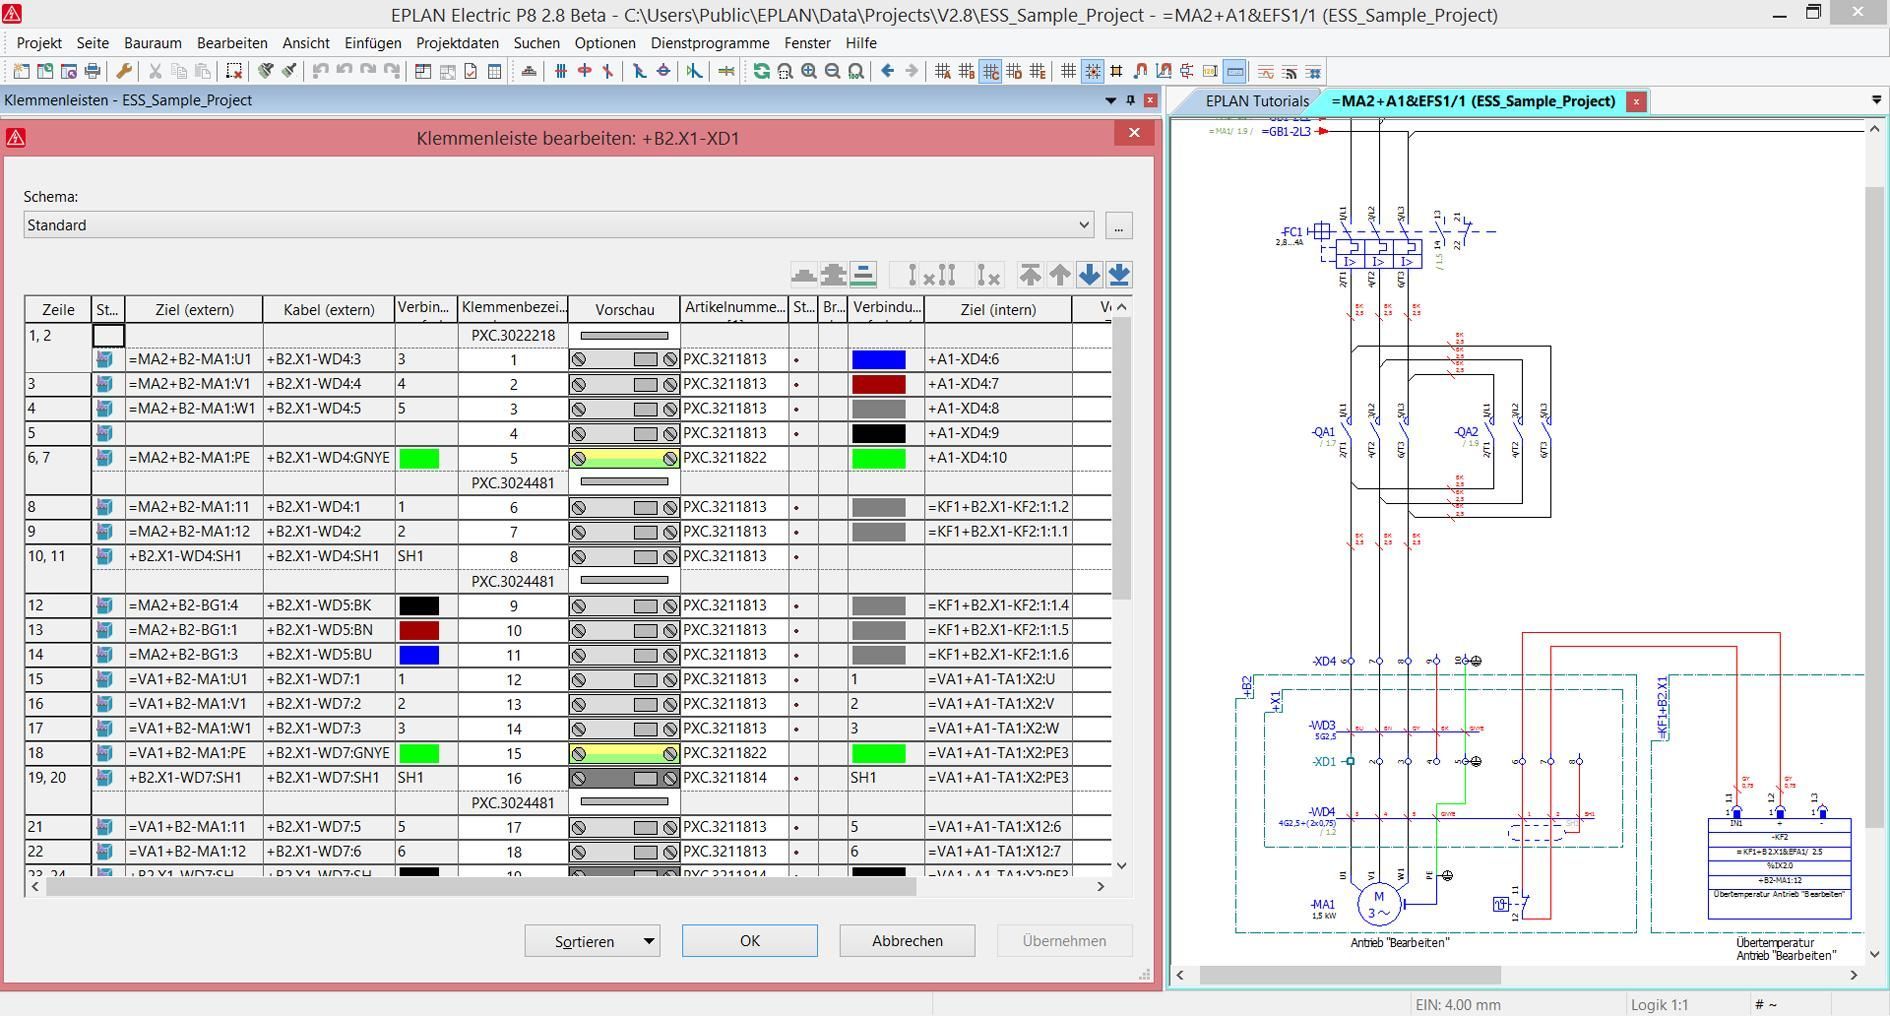Click the Abbrechen button

coord(906,941)
